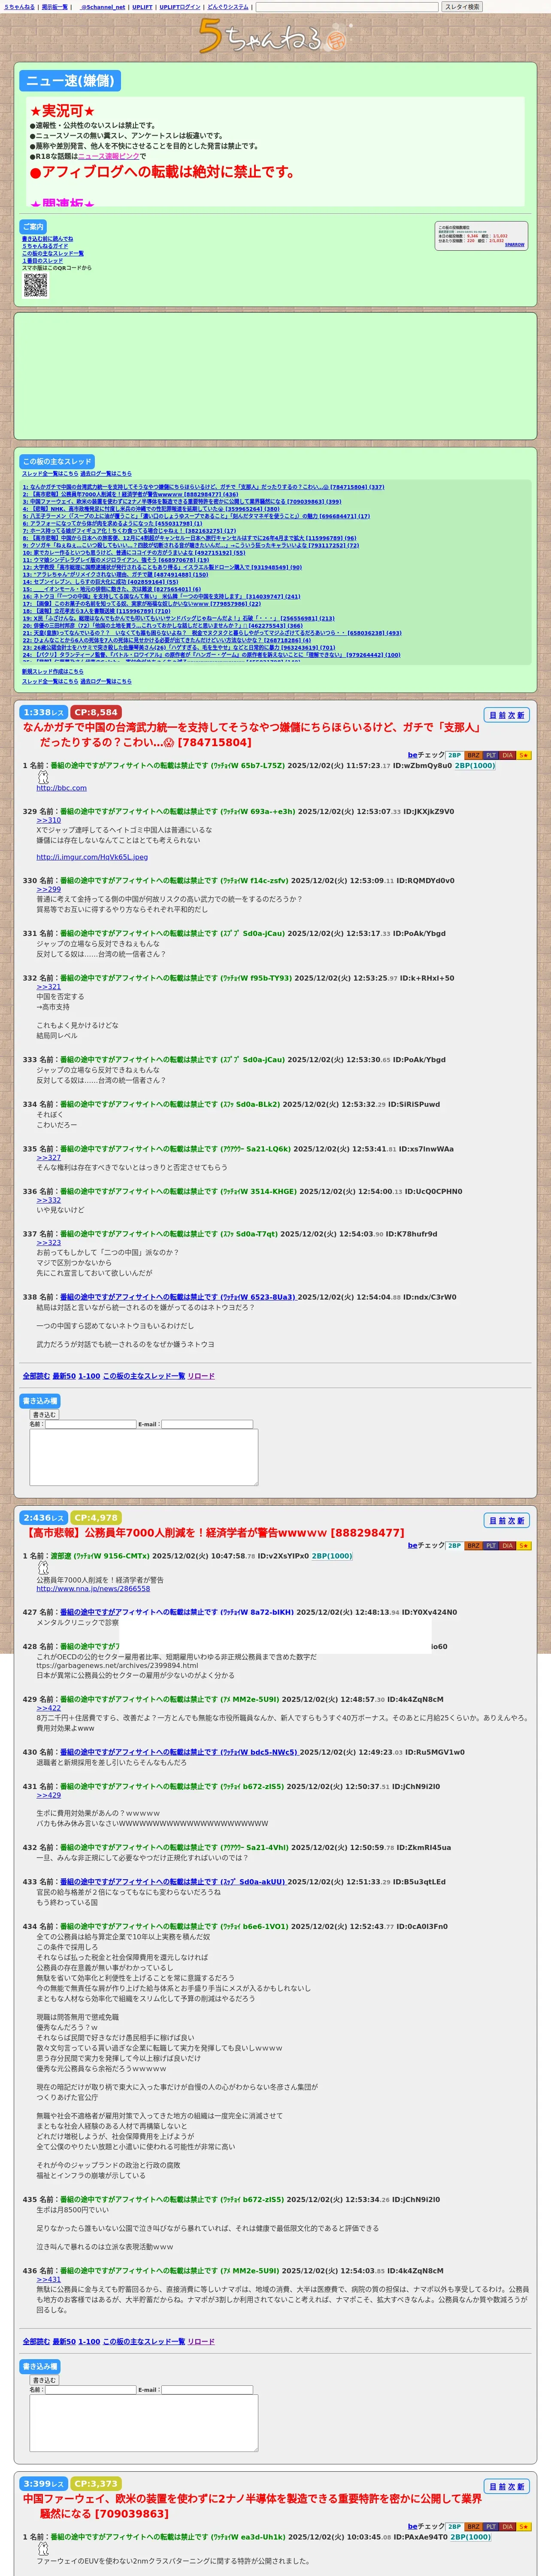This screenshot has width=551, height=2576.
Task: Open thread list item 1 about 台湾武力統一
Action: (x=203, y=487)
